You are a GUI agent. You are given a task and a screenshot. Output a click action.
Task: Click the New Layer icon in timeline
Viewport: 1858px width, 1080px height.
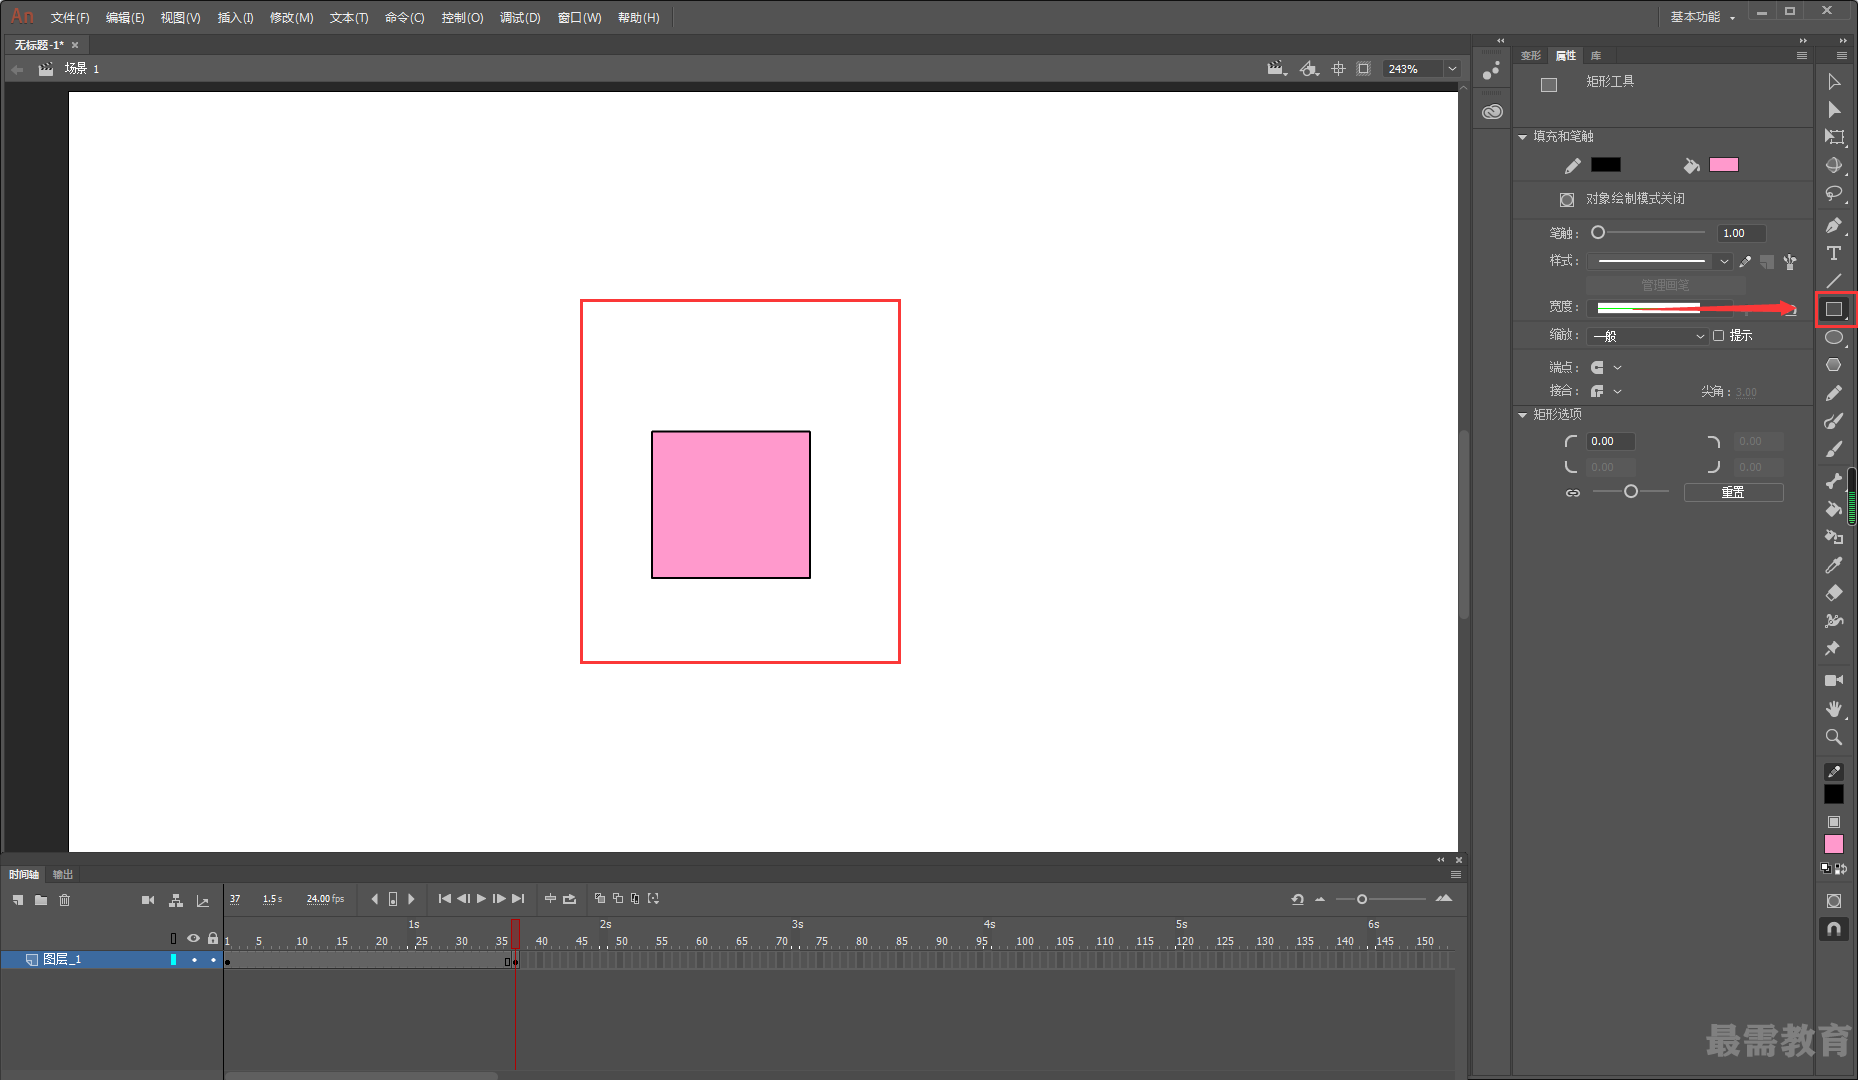pos(18,900)
